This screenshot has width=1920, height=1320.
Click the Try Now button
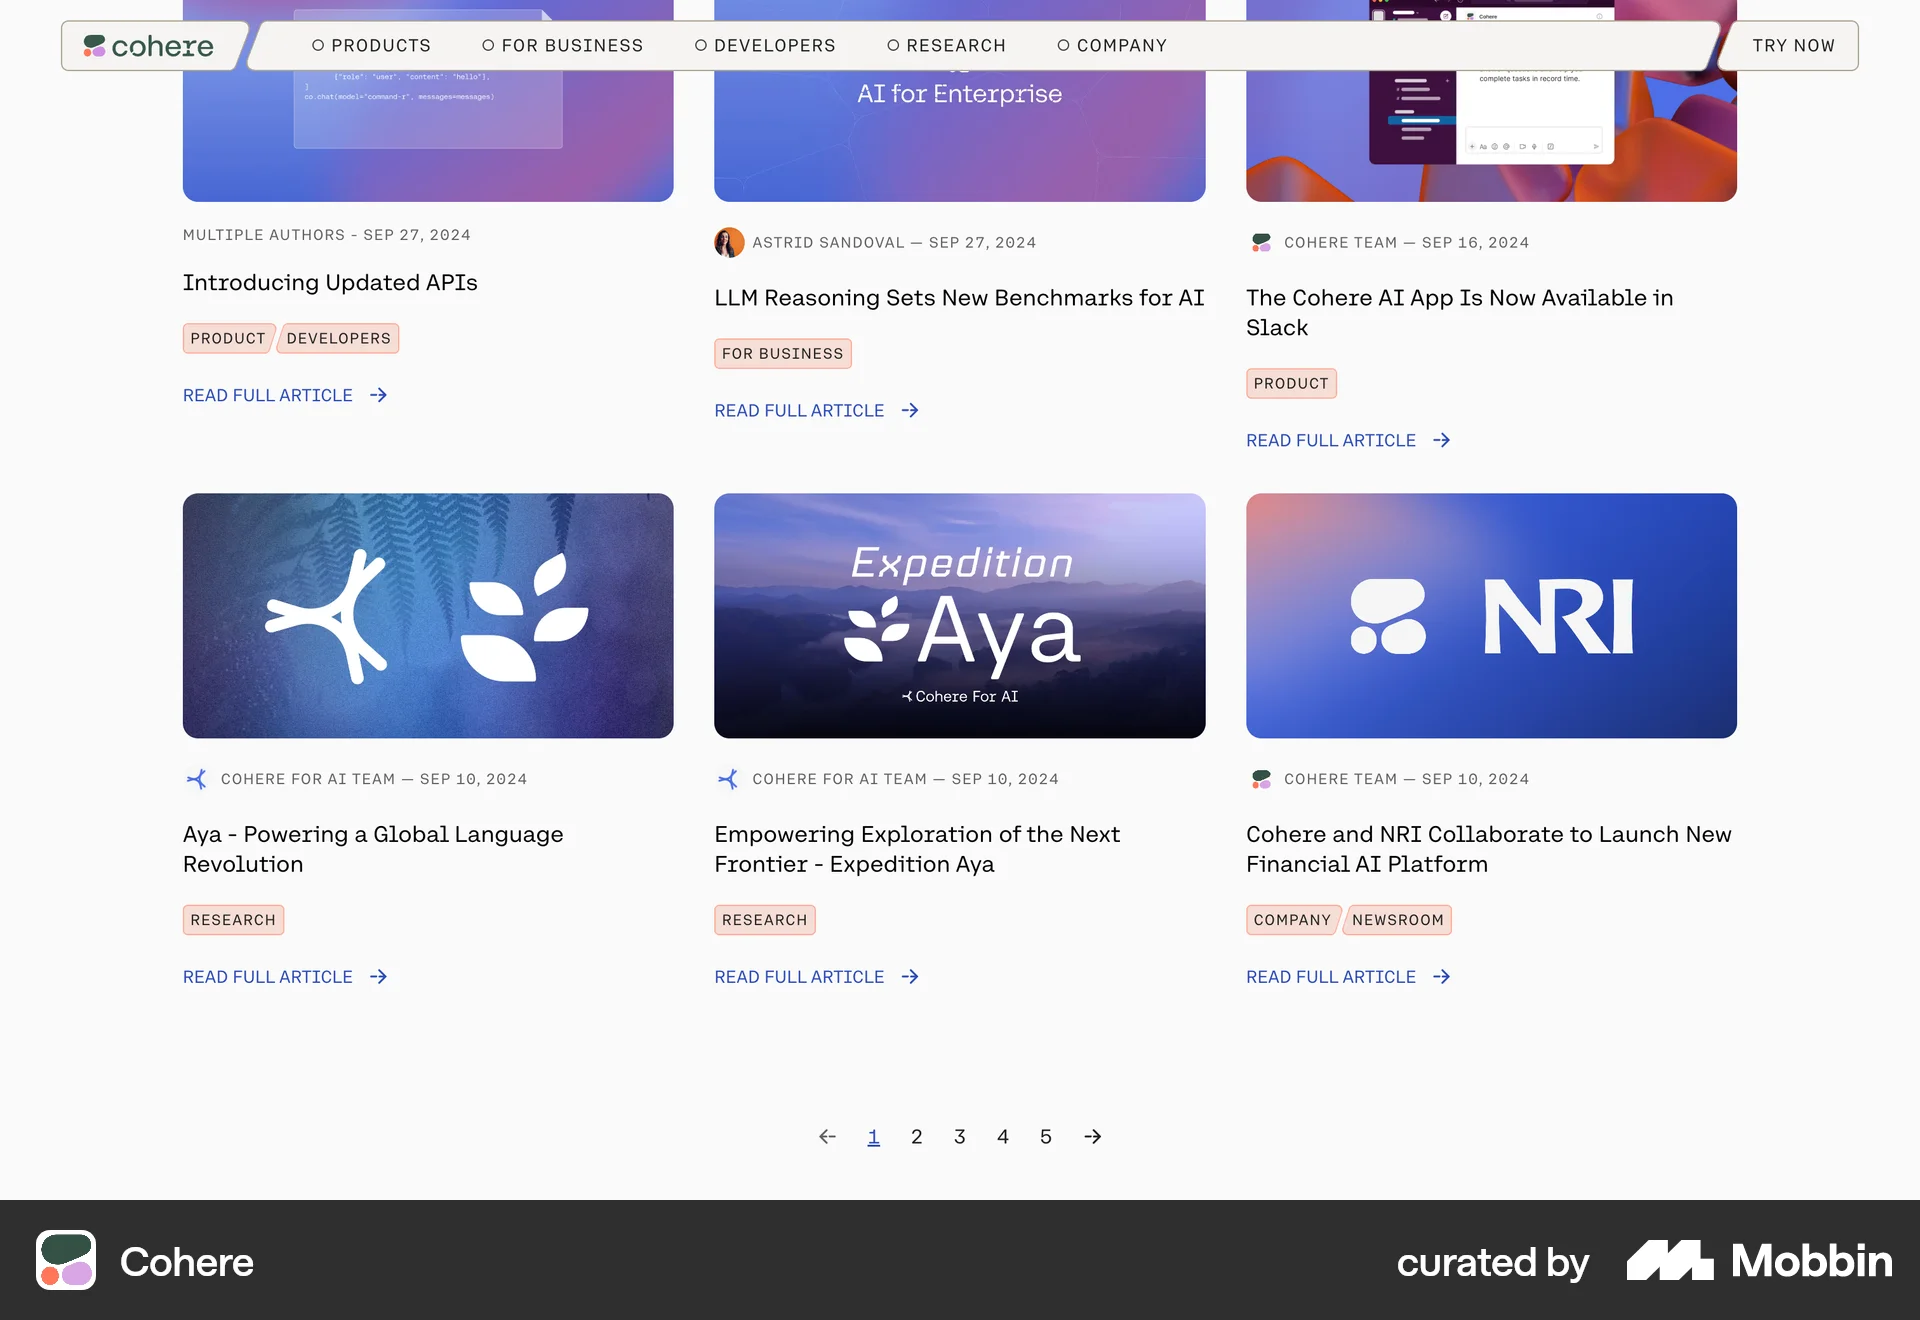1793,45
